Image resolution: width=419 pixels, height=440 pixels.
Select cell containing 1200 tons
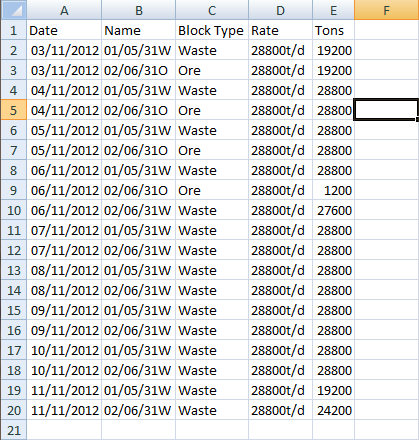333,190
